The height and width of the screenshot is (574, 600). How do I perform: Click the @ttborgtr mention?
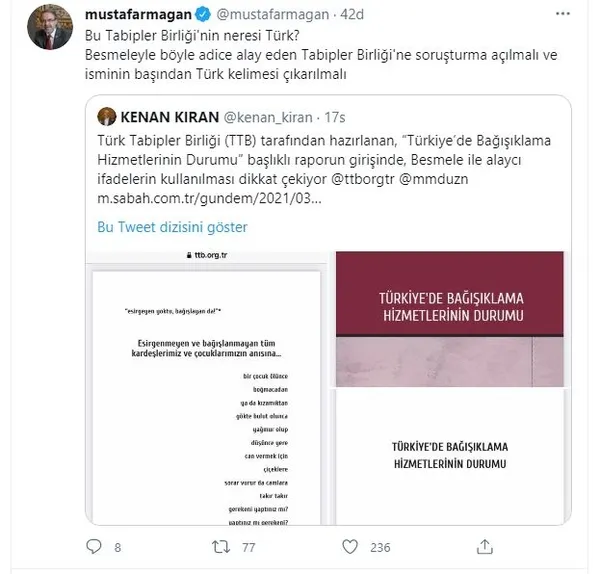pos(362,179)
